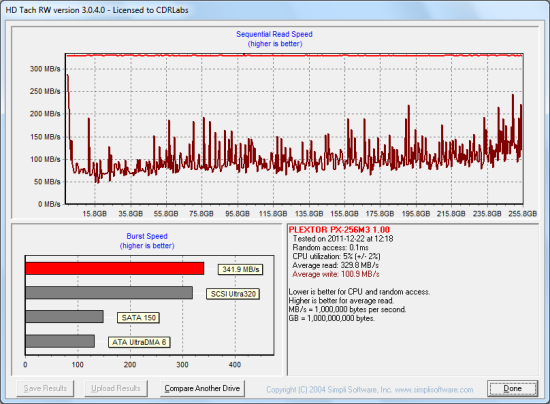The width and height of the screenshot is (550, 404).
Task: Click the 341.9 MB/s value label
Action: 240,269
